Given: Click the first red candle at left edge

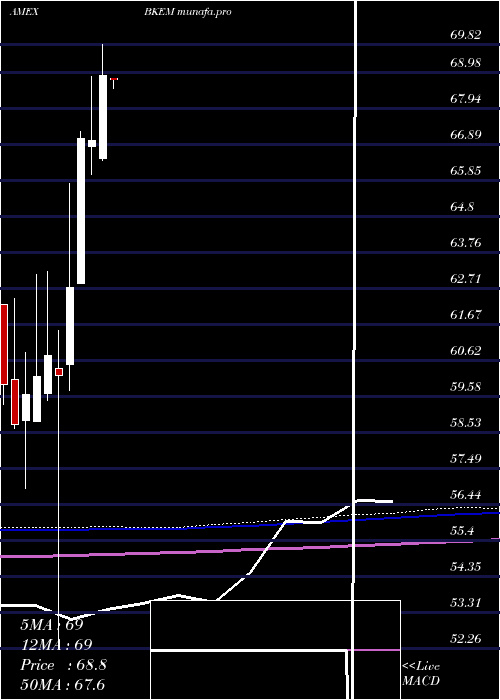Looking at the screenshot, I should (4, 344).
